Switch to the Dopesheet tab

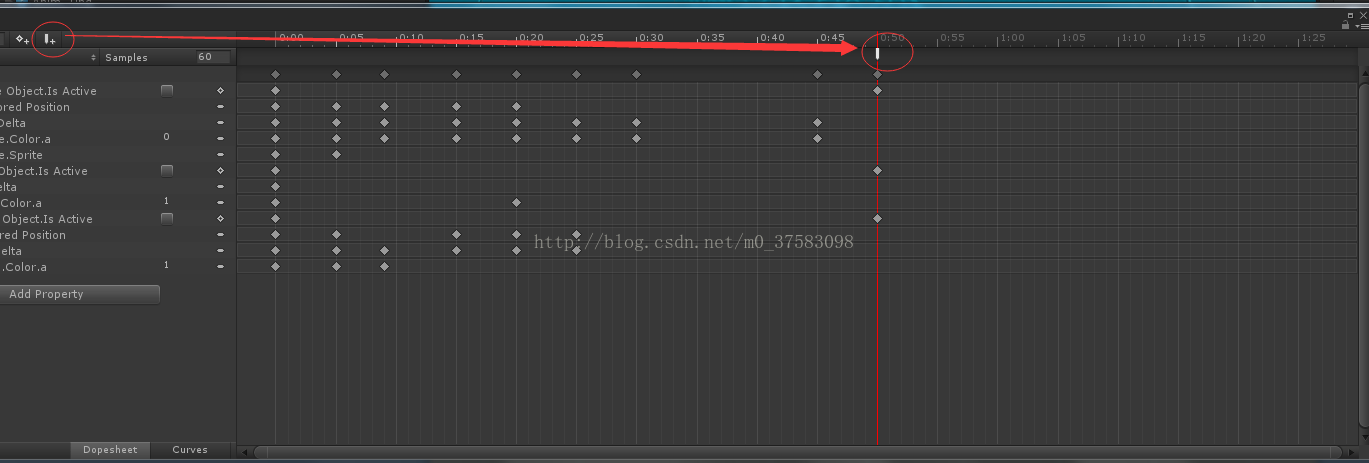(110, 450)
